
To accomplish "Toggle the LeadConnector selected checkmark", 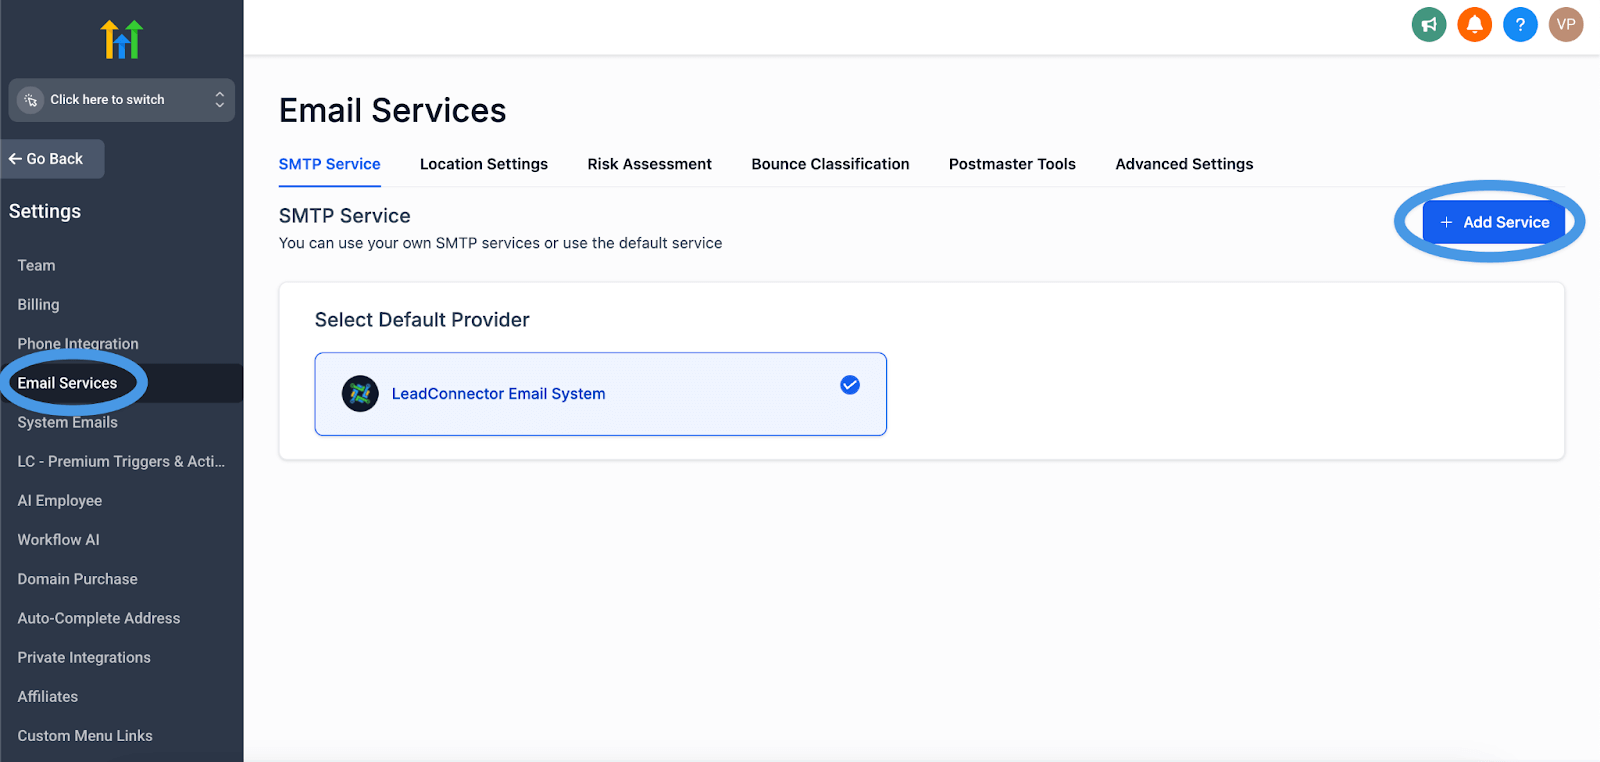I will [850, 385].
